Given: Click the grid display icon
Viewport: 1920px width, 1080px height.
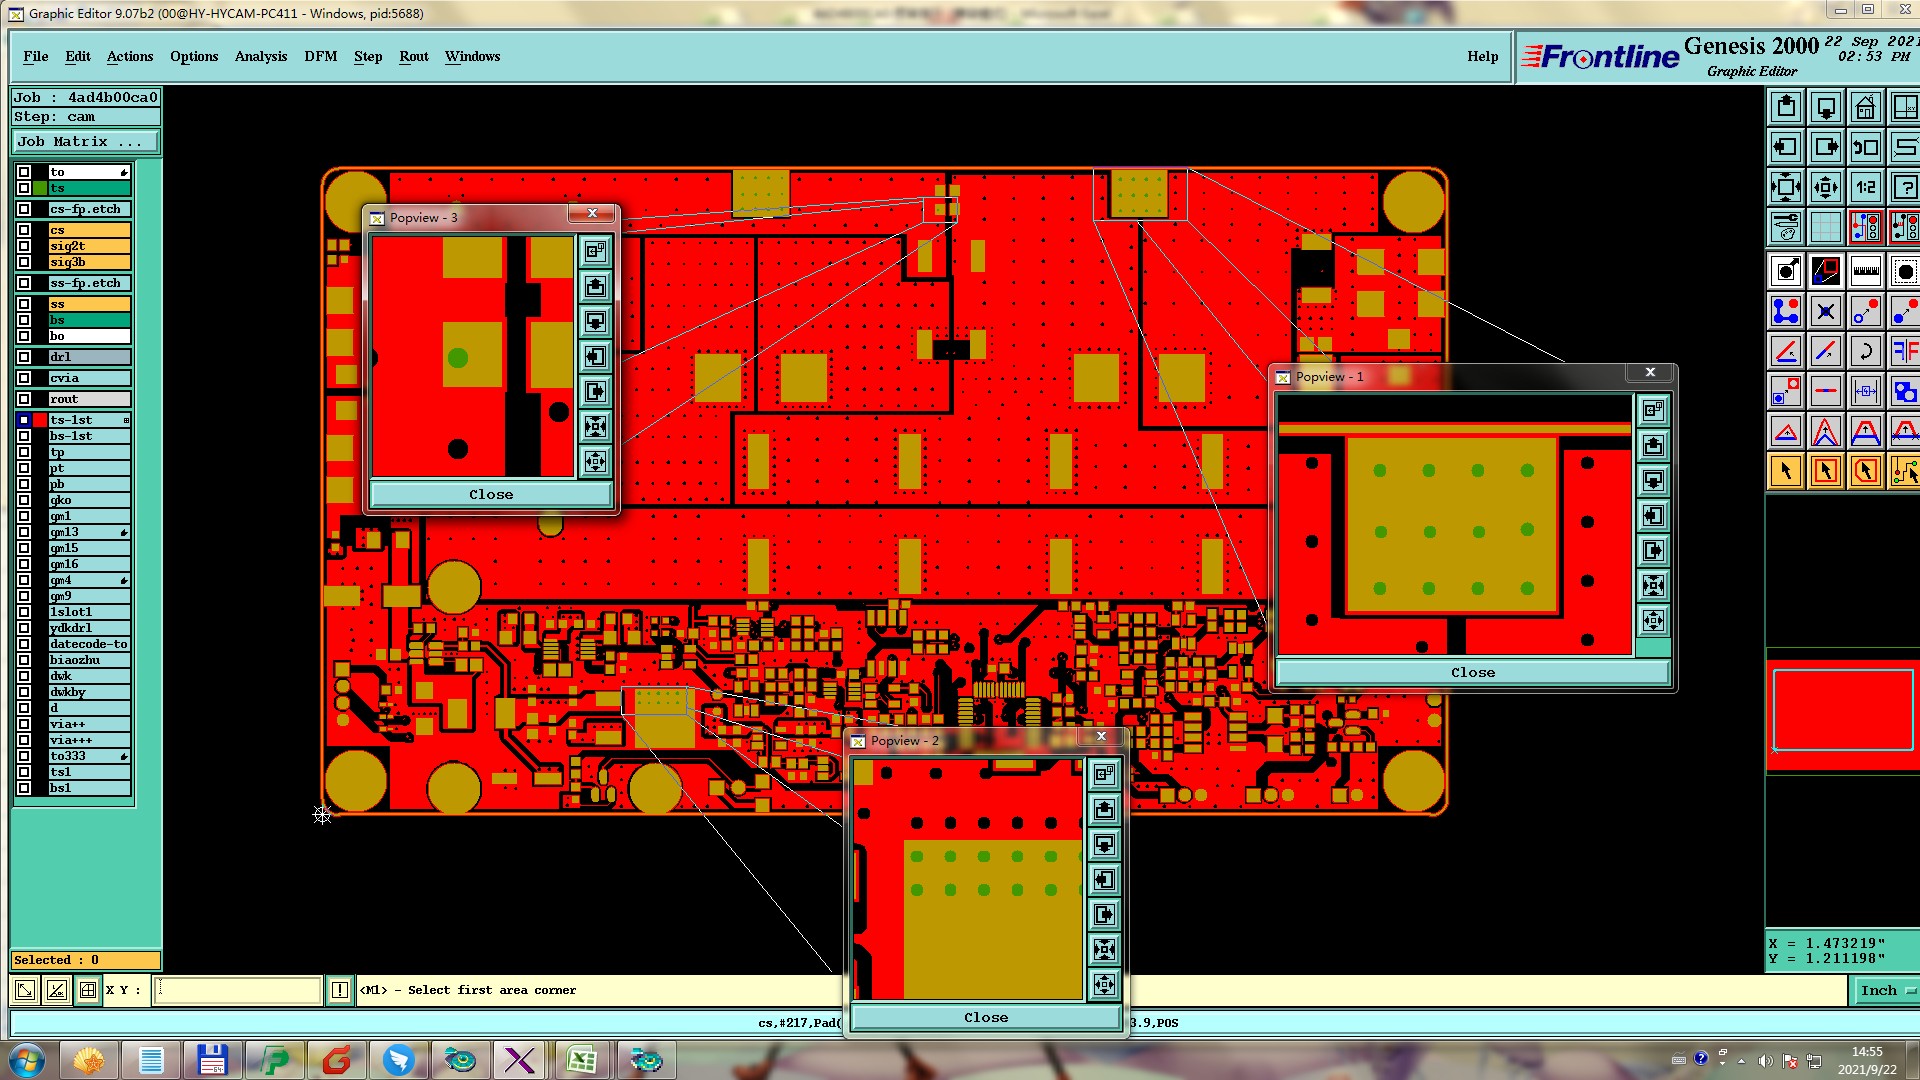Looking at the screenshot, I should tap(1825, 228).
